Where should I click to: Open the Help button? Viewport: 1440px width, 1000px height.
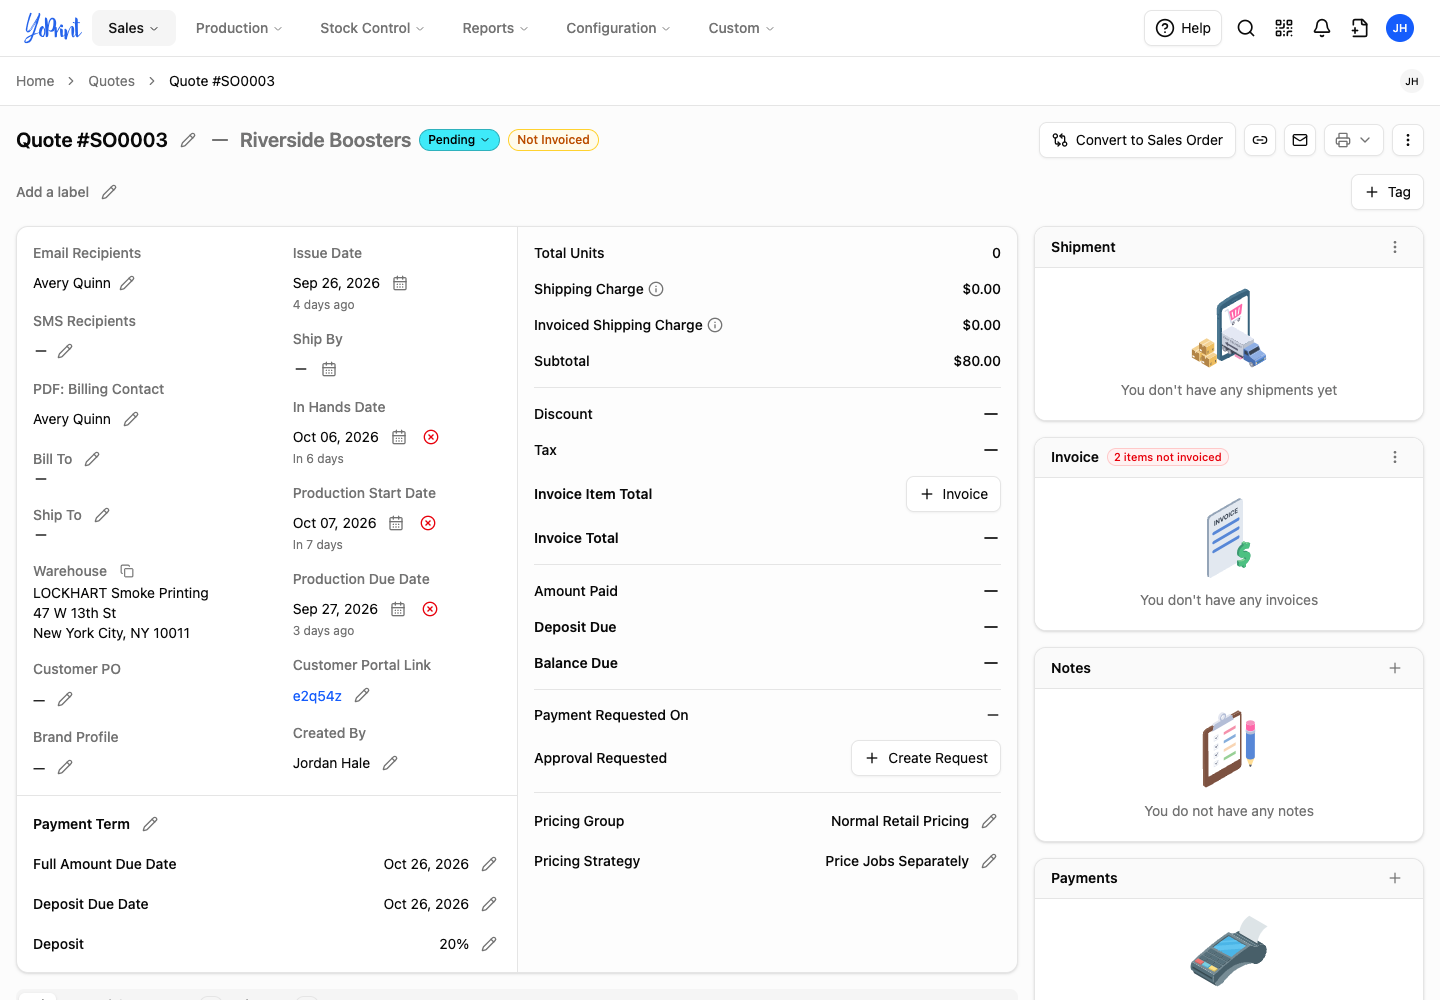pos(1183,28)
